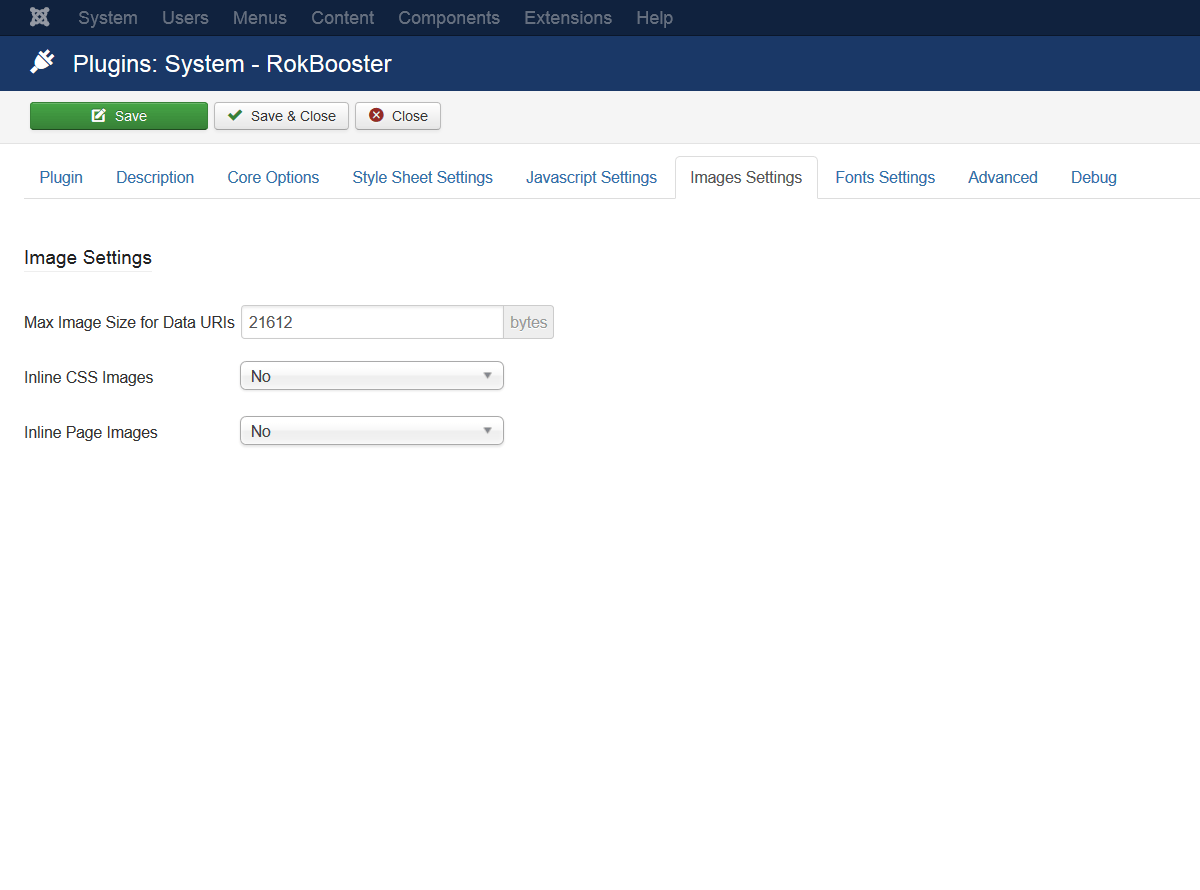Click the Max Image Size input field
This screenshot has height=890, width=1200.
(372, 322)
